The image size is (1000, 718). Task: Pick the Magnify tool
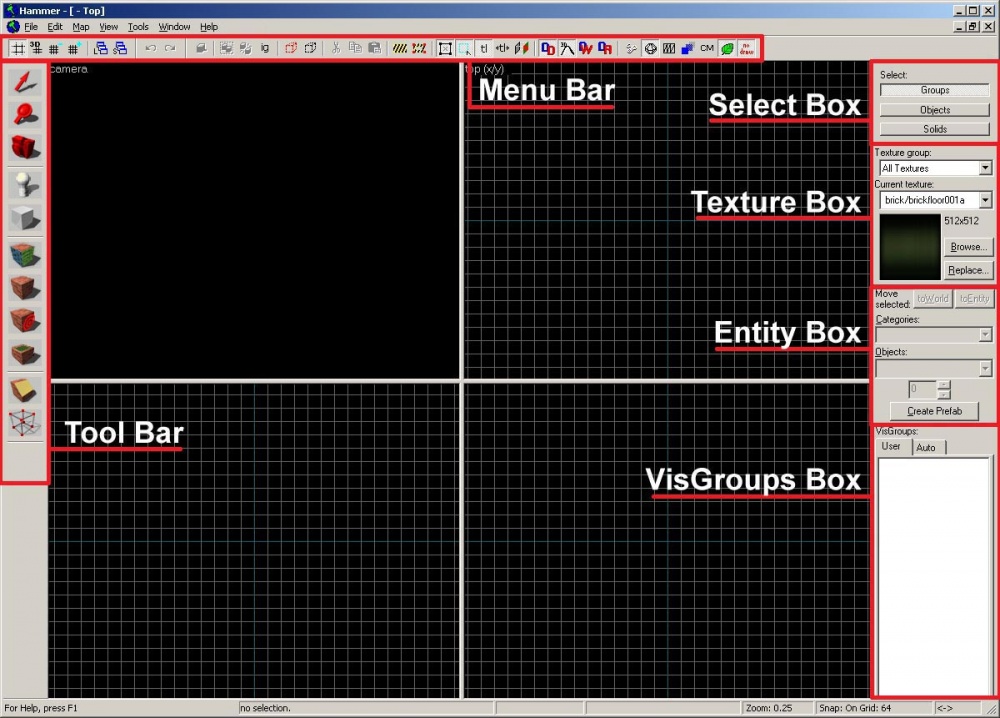(25, 115)
